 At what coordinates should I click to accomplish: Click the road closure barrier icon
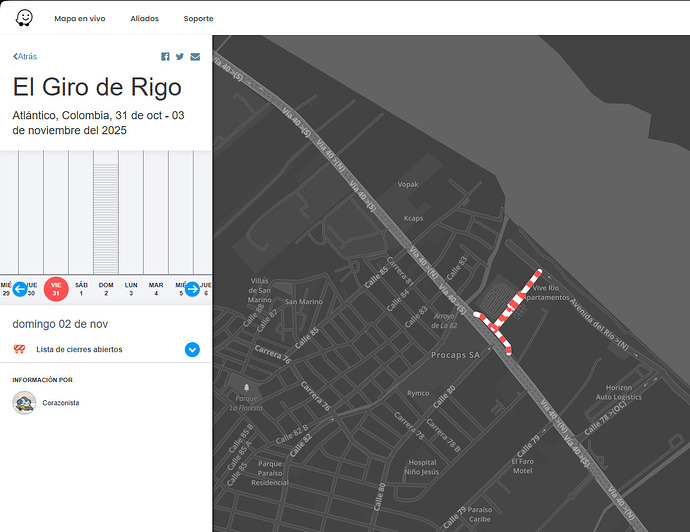(x=19, y=349)
